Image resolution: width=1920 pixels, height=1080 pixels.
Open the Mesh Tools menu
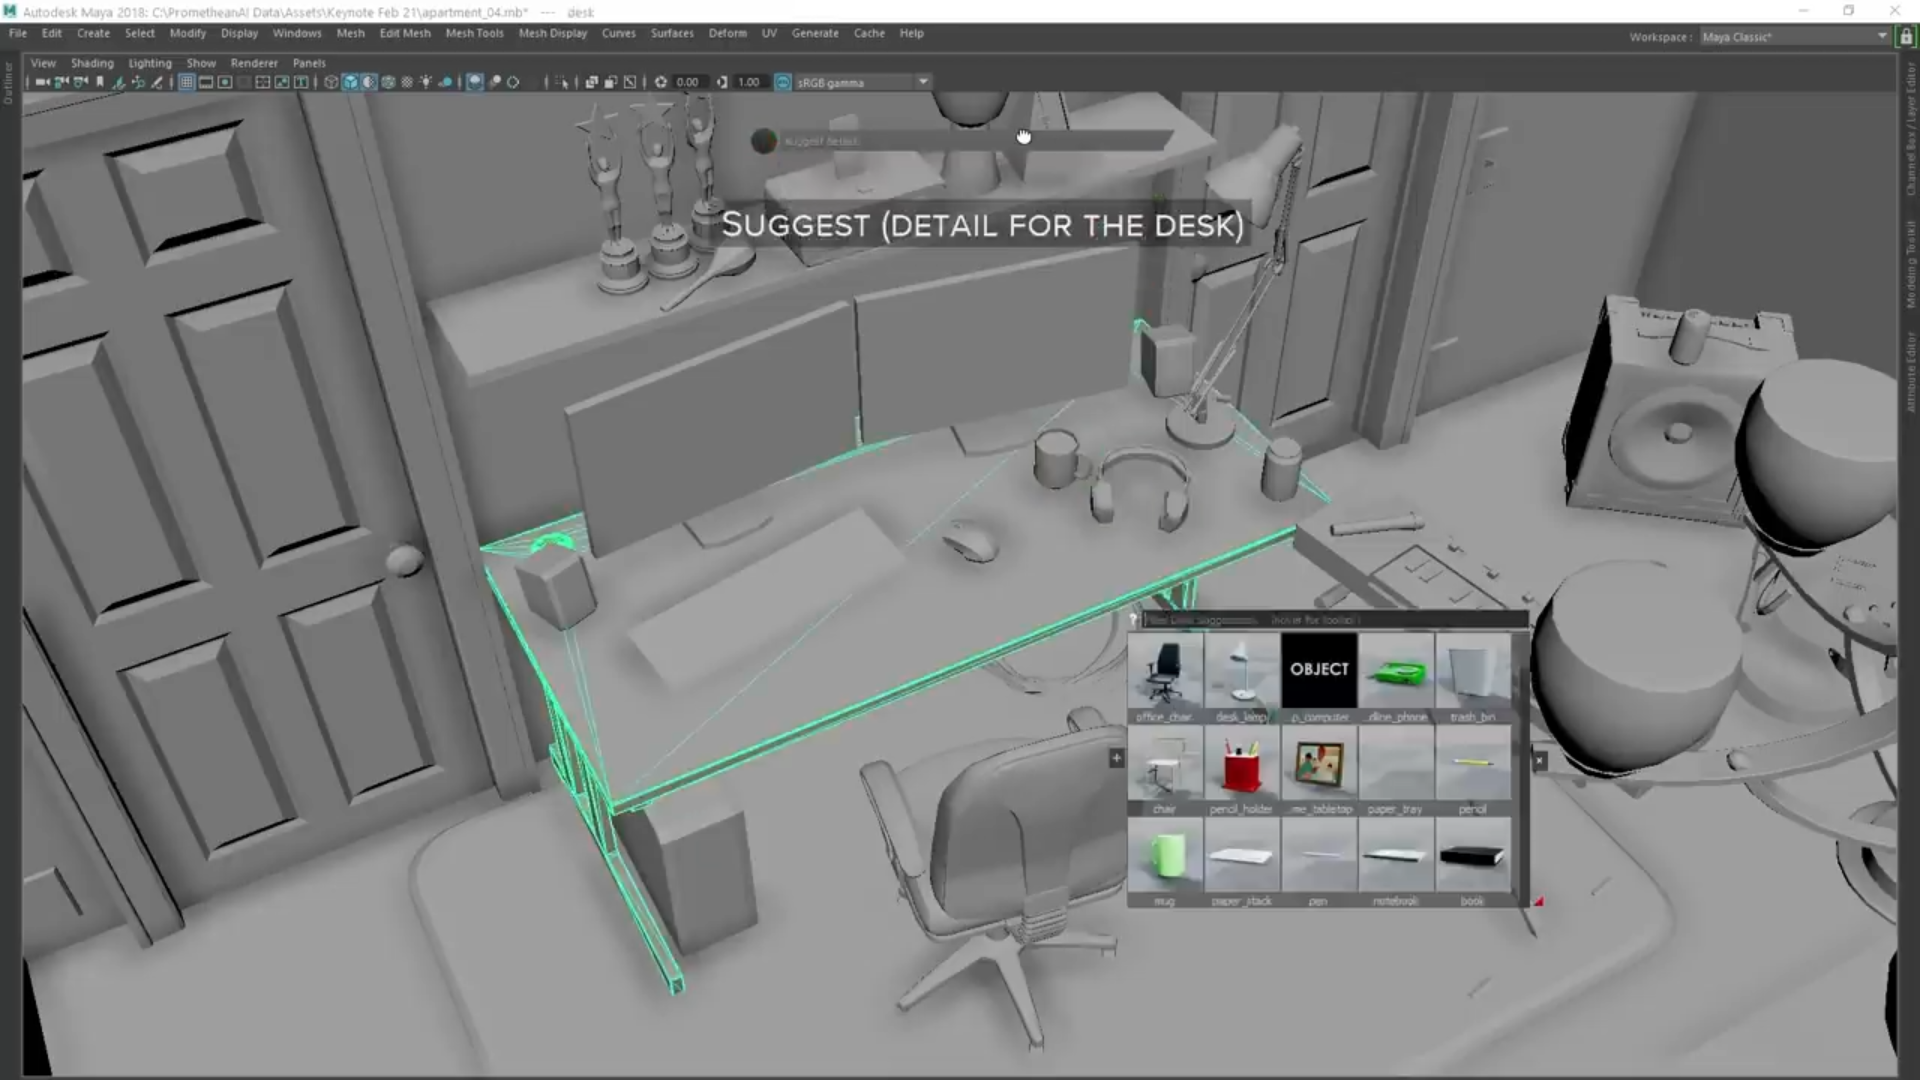coord(474,33)
